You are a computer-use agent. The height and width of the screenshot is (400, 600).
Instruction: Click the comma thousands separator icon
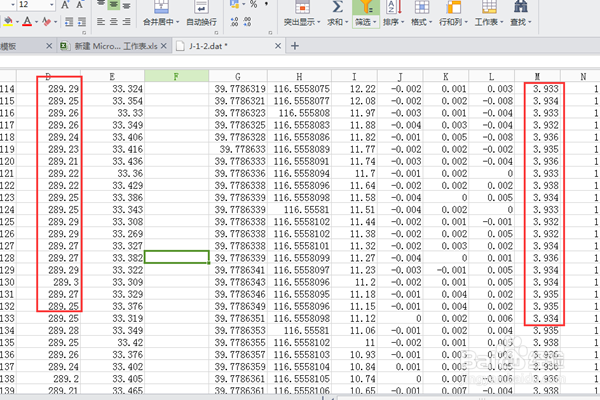point(266,4)
